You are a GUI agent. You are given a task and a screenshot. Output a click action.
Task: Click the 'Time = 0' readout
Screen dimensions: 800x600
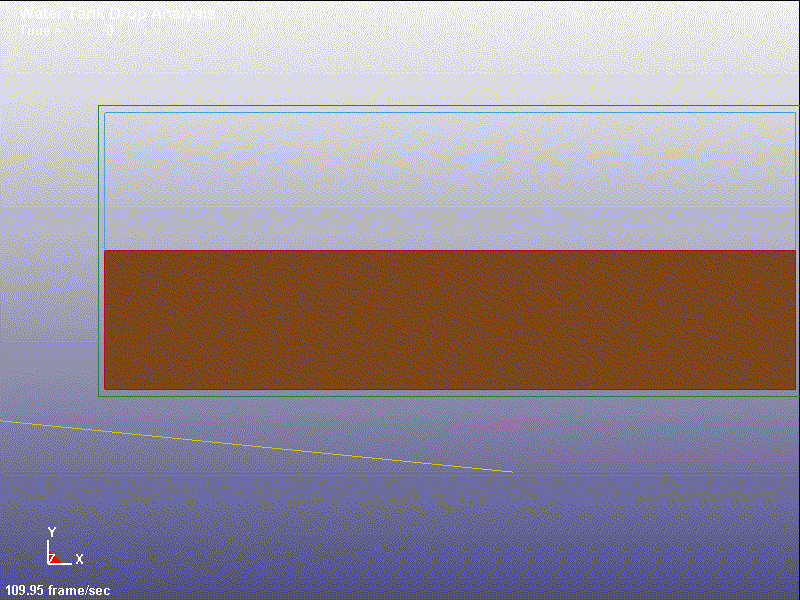(x=66, y=31)
